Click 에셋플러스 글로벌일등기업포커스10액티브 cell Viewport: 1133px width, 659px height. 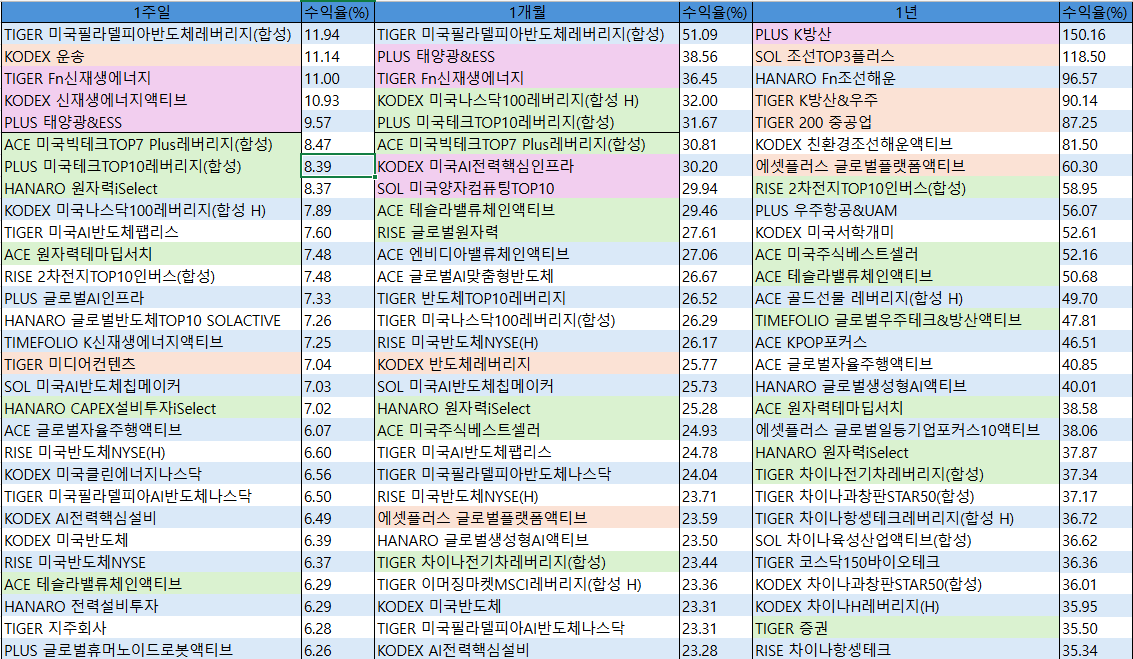tap(906, 430)
